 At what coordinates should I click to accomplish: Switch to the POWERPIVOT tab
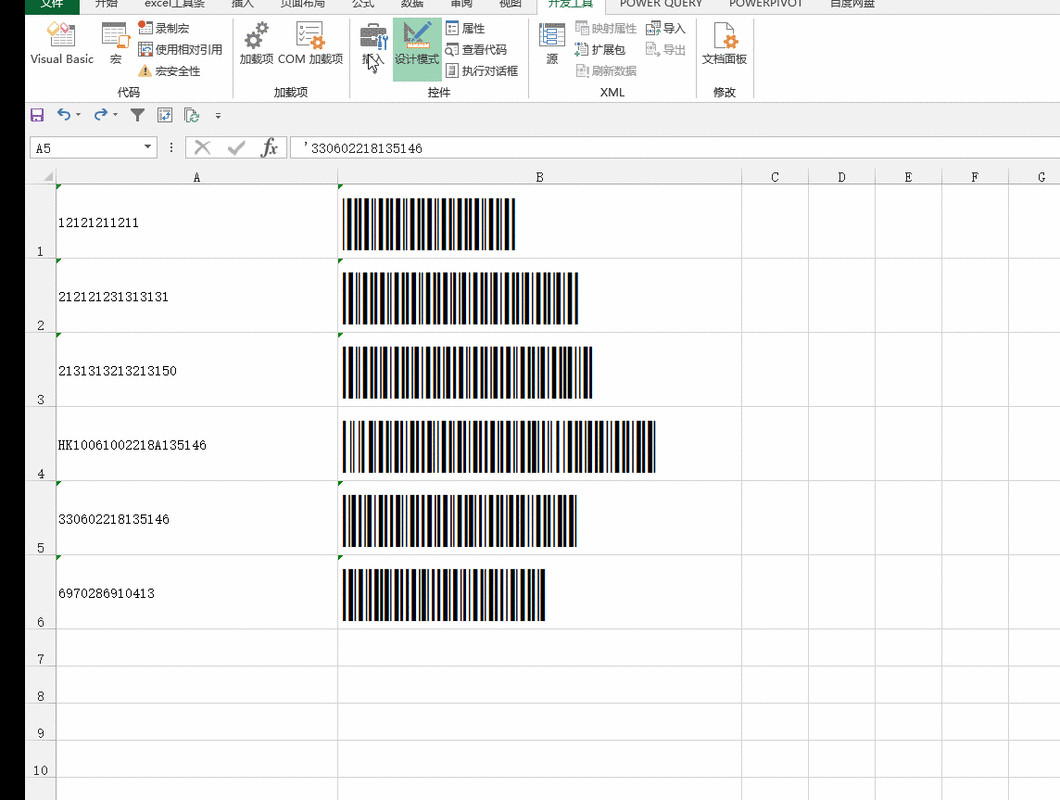tap(765, 4)
